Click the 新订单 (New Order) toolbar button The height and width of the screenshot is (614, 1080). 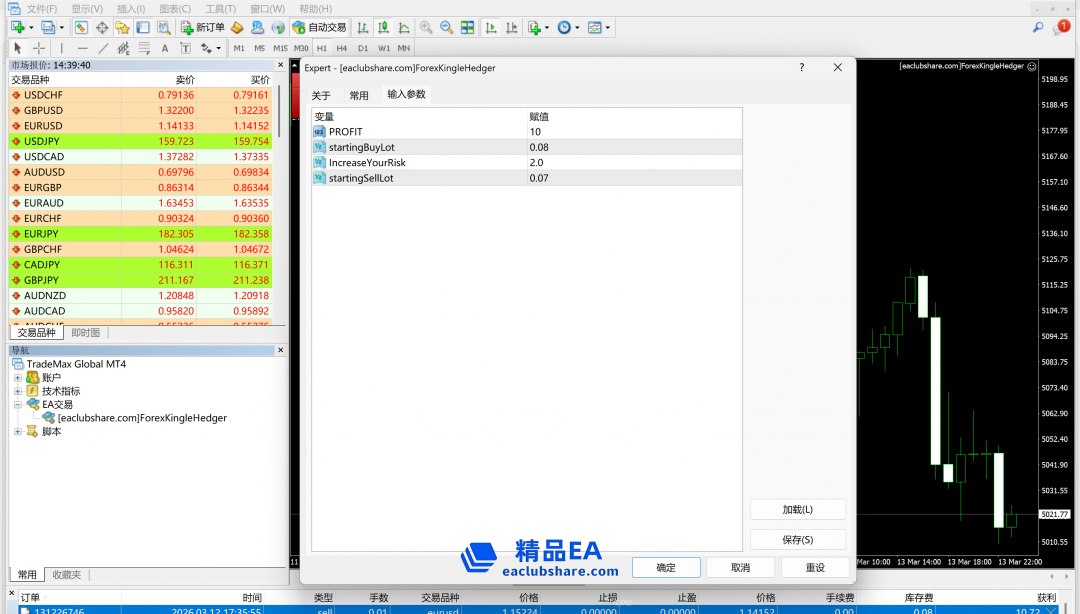[203, 27]
